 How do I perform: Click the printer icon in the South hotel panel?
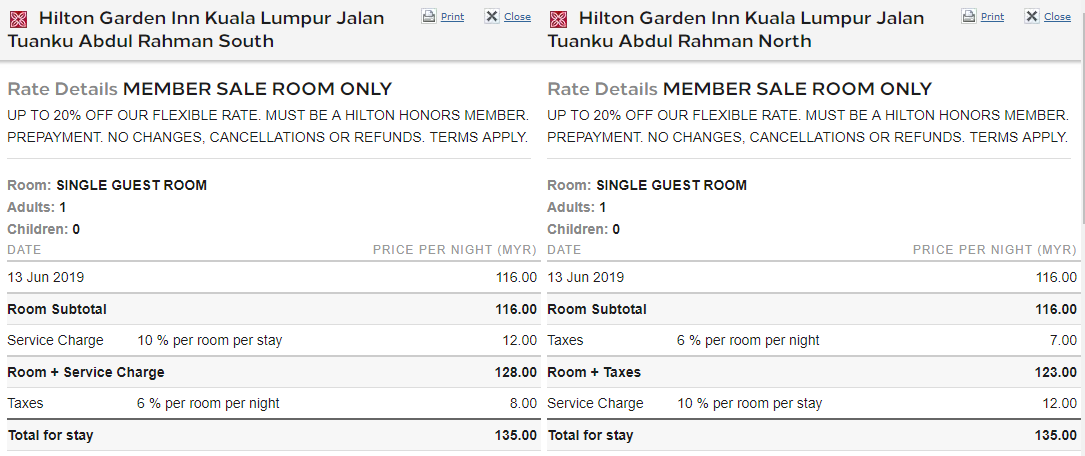pos(429,17)
